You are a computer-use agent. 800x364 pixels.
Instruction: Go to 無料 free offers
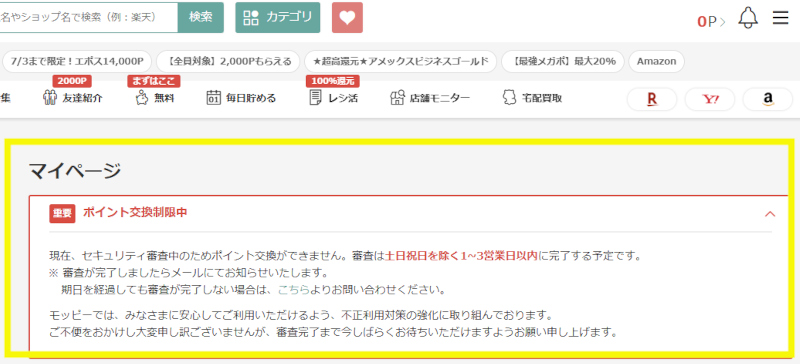point(155,98)
